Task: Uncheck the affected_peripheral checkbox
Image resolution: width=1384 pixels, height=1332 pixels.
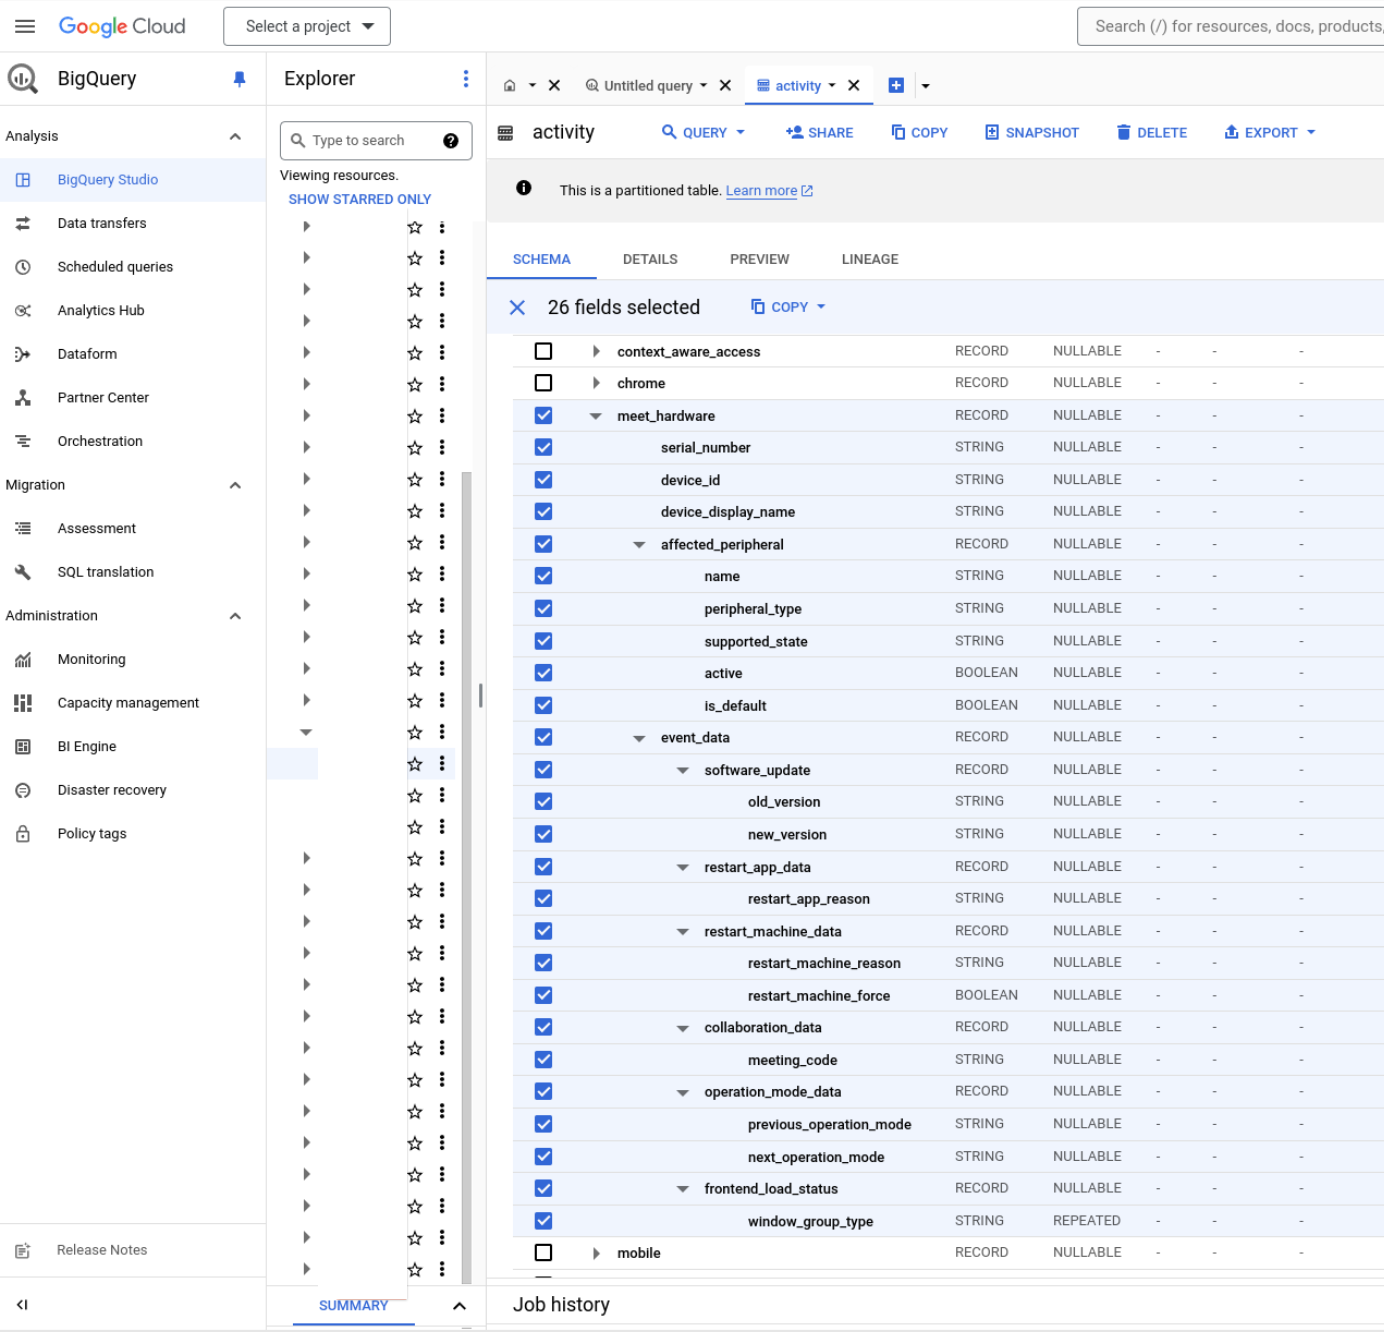Action: tap(543, 544)
